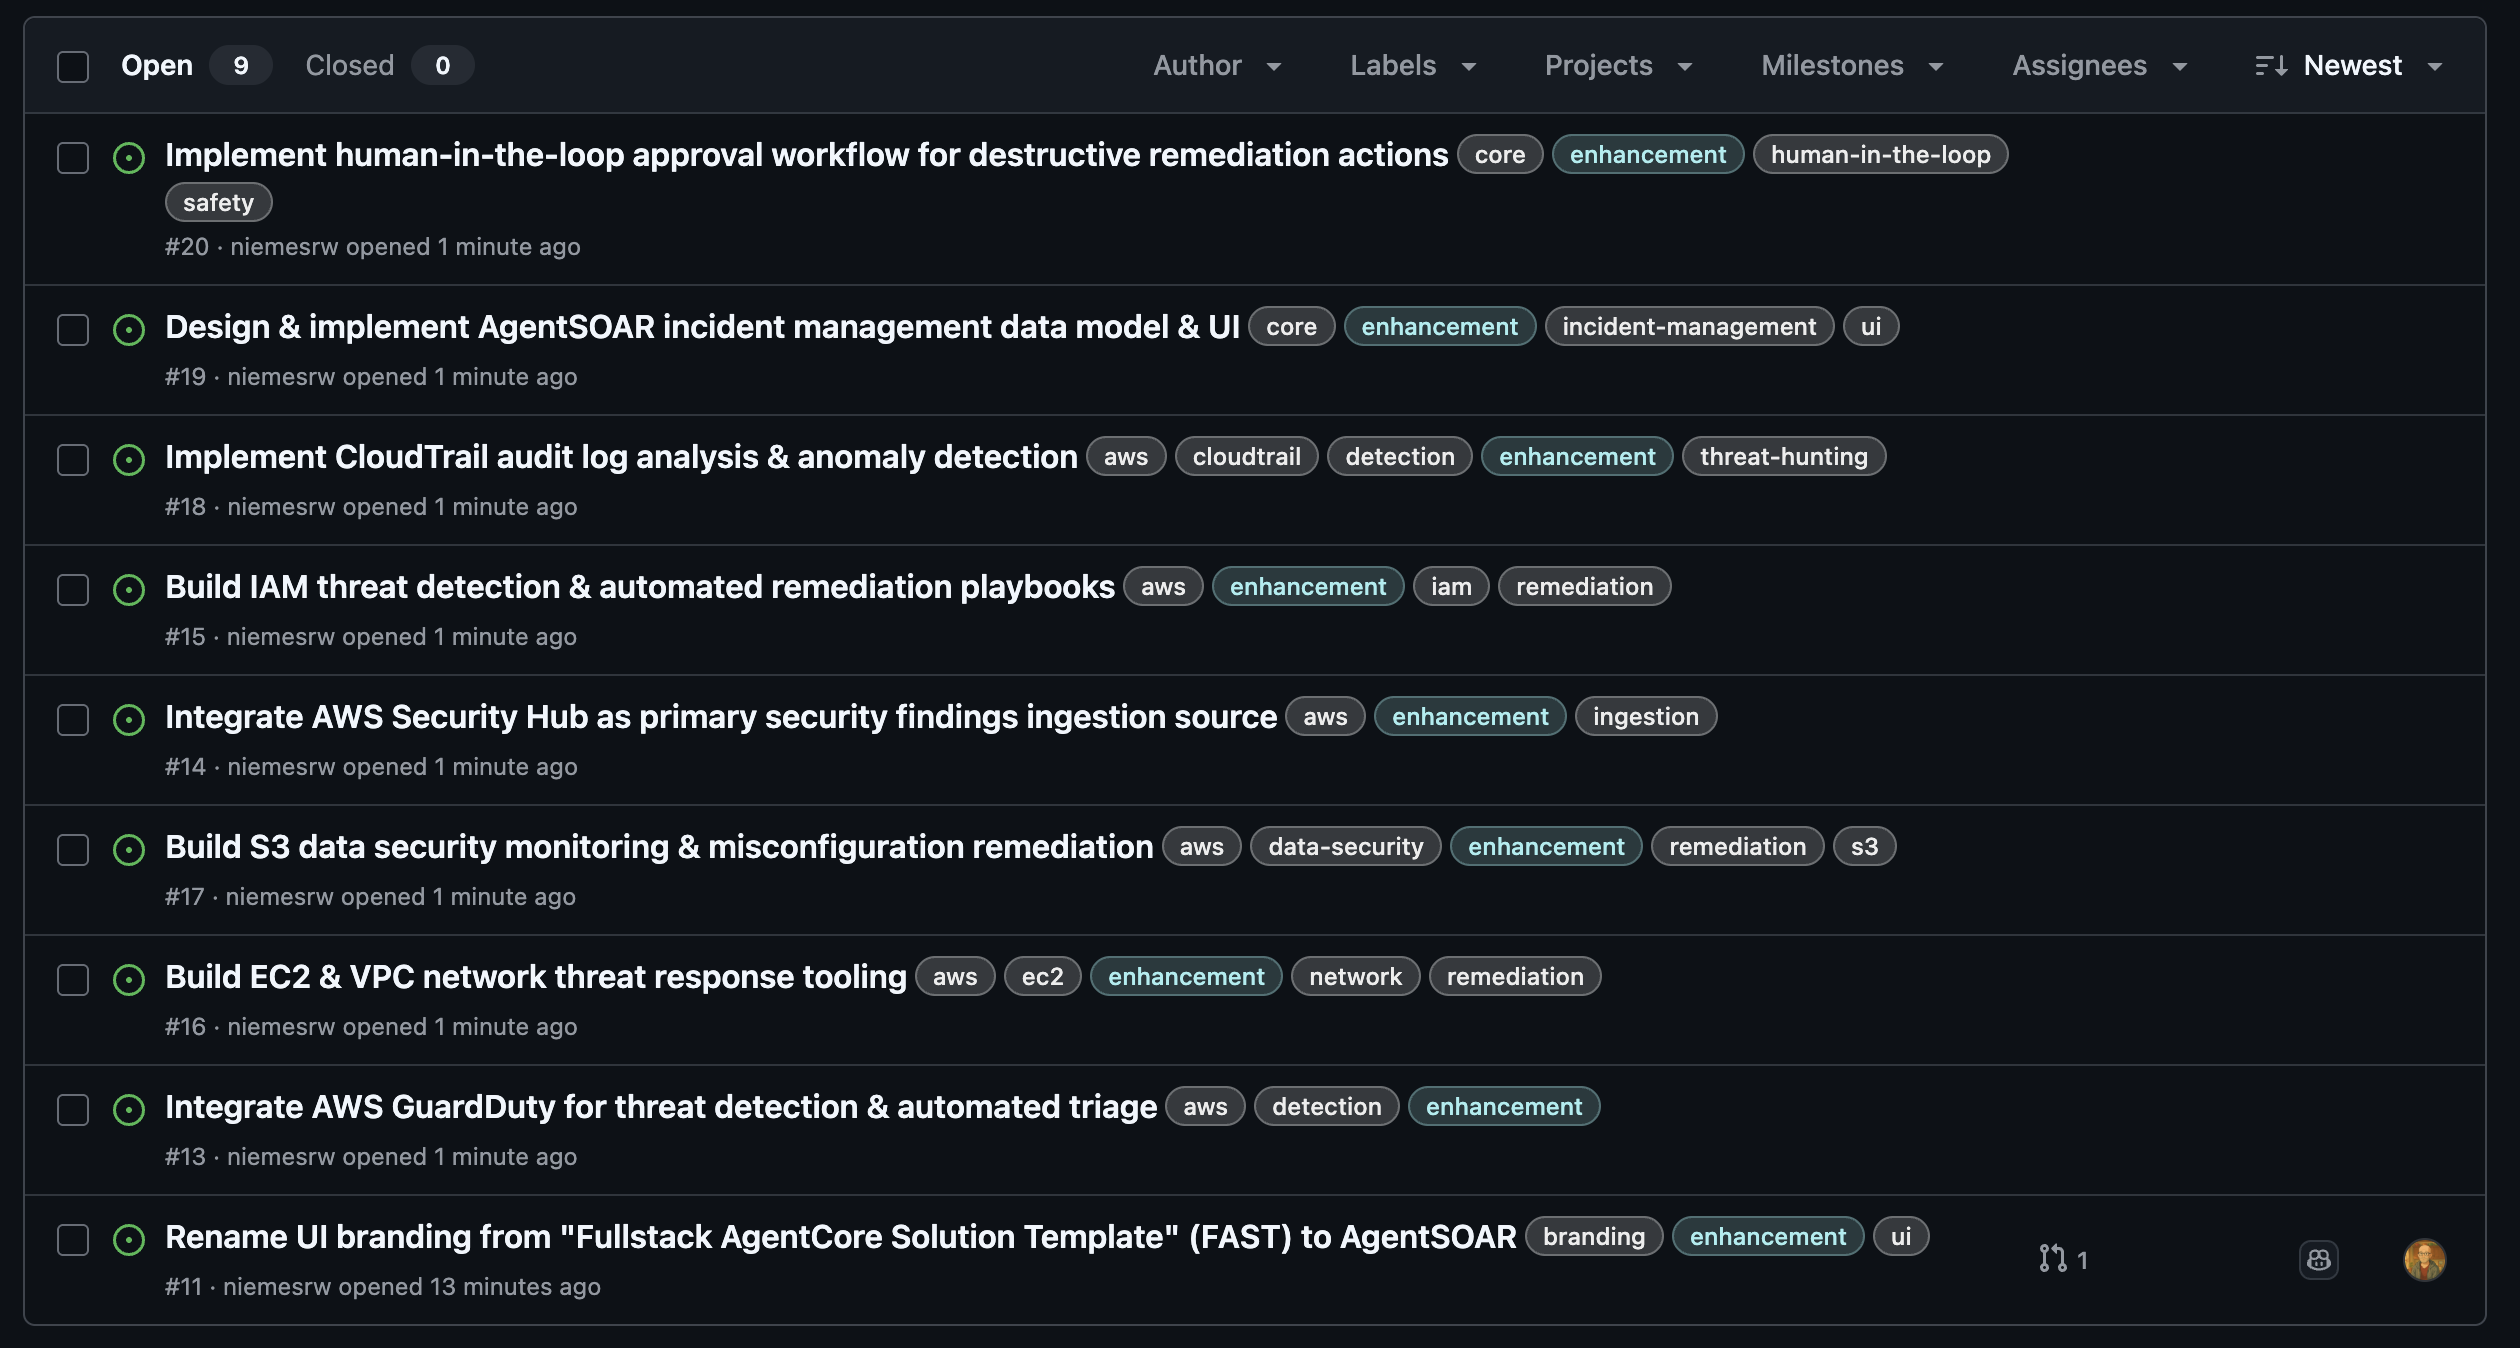Image resolution: width=2520 pixels, height=1348 pixels.
Task: Select the Open issues tab
Action: tap(156, 65)
